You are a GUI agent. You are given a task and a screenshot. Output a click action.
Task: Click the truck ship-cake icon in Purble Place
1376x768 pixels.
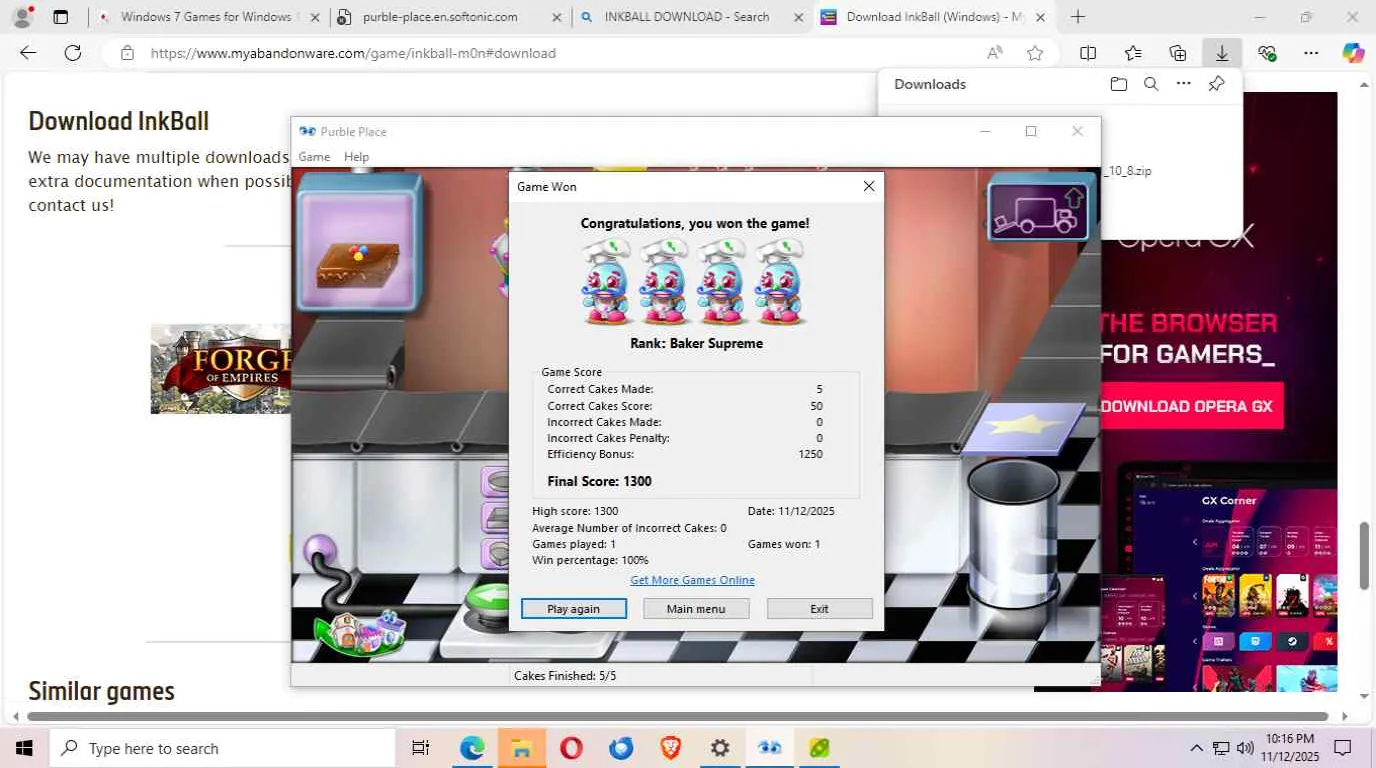point(1038,211)
